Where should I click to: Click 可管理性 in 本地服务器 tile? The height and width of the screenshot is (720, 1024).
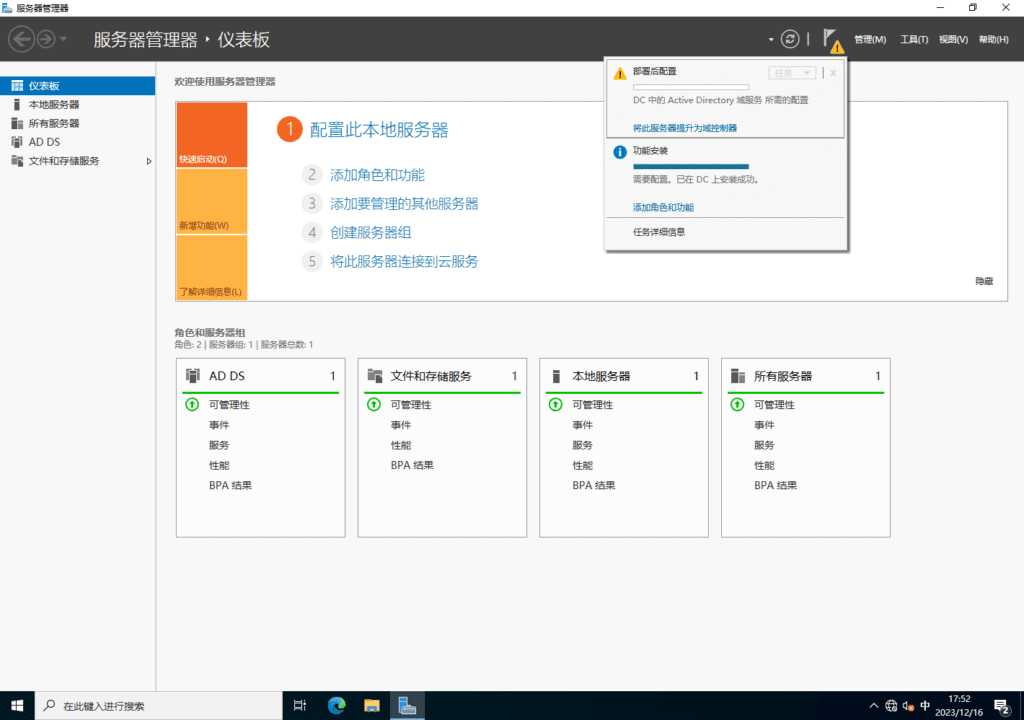593,404
